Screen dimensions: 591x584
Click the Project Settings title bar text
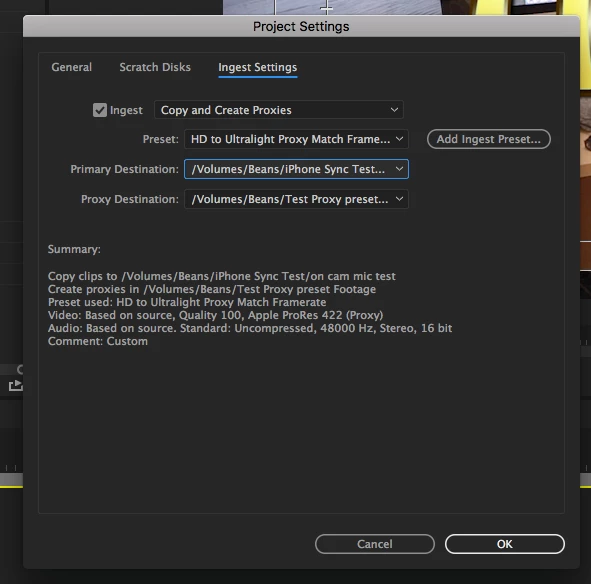[x=301, y=26]
